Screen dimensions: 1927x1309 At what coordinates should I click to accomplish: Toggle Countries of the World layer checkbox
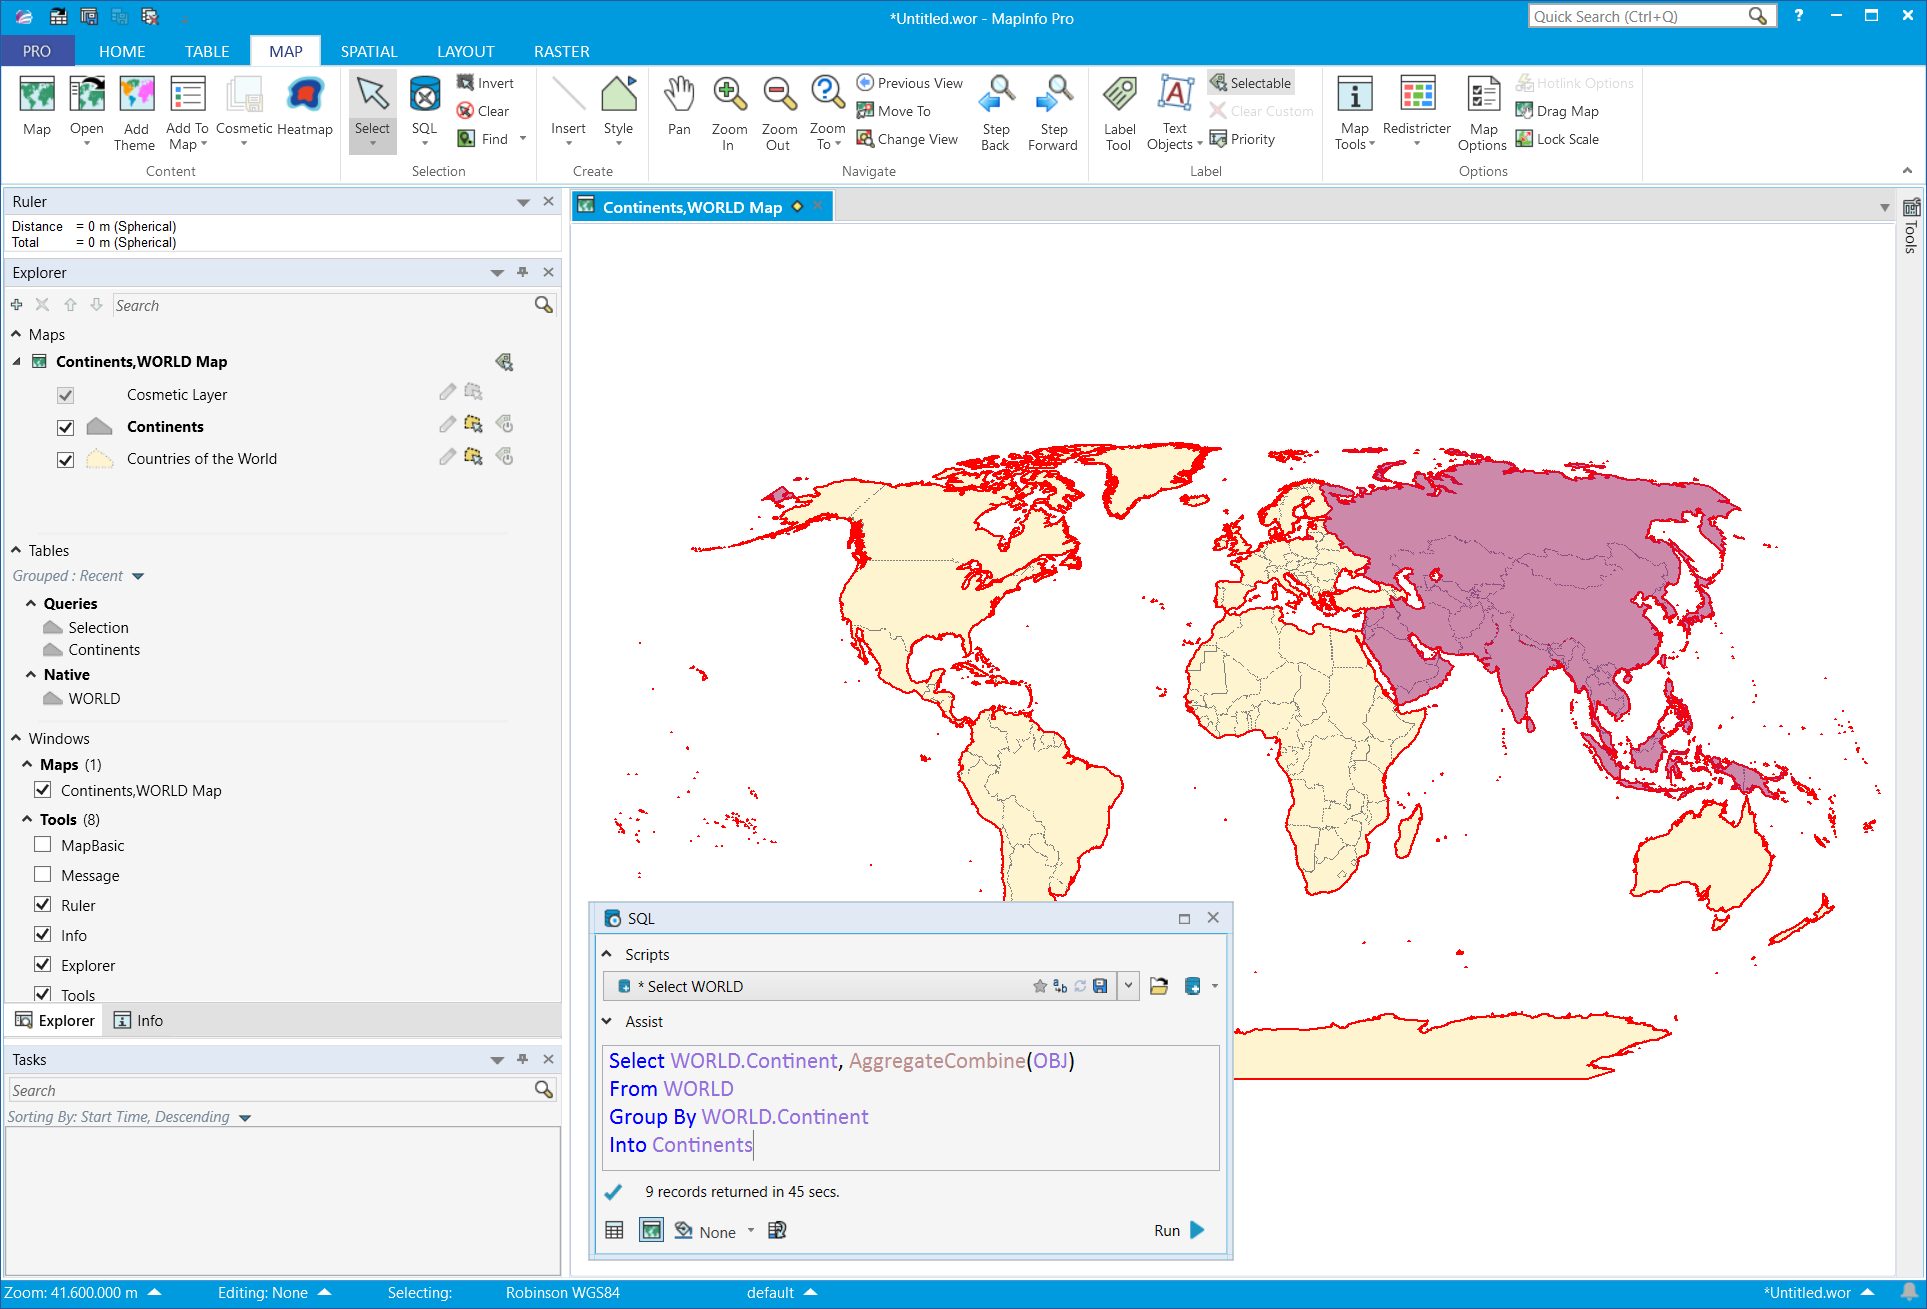click(x=66, y=459)
